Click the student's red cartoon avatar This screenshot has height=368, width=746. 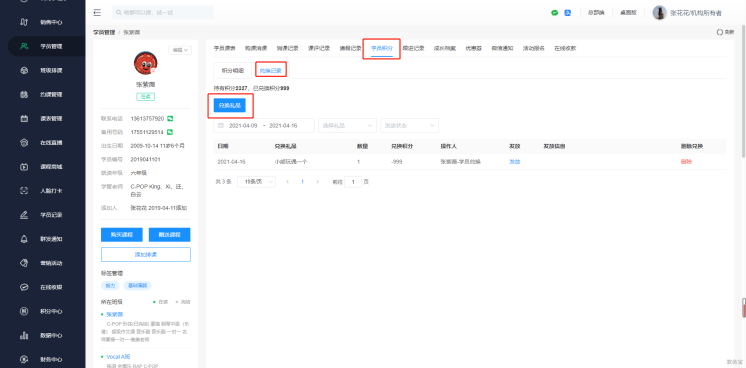[x=146, y=63]
